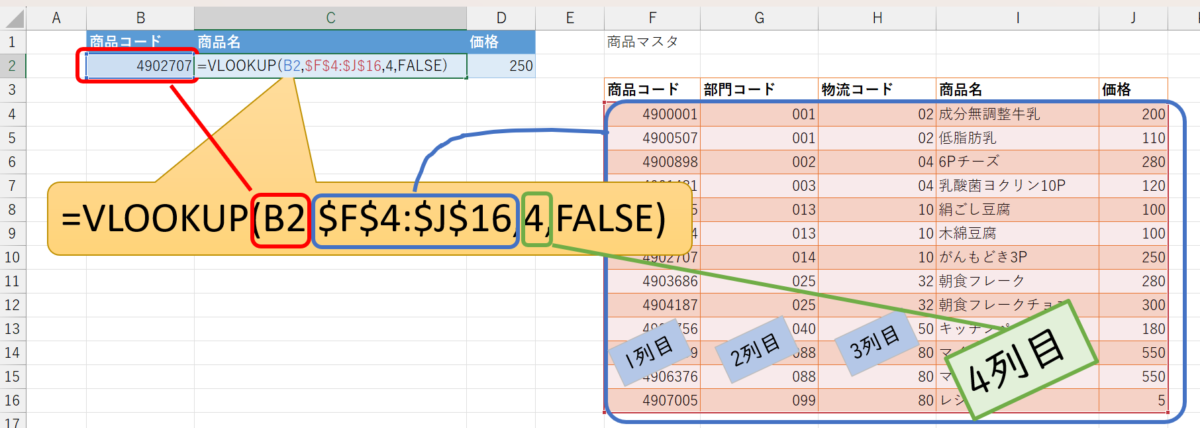Image resolution: width=1200 pixels, height=428 pixels.
Task: Select 物流コード table header cell
Action: (876, 90)
